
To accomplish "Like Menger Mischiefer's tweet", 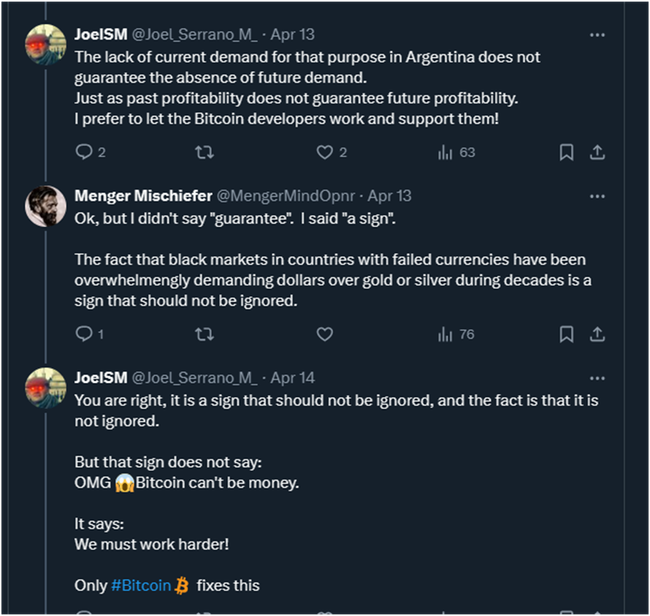I will pyautogui.click(x=324, y=334).
